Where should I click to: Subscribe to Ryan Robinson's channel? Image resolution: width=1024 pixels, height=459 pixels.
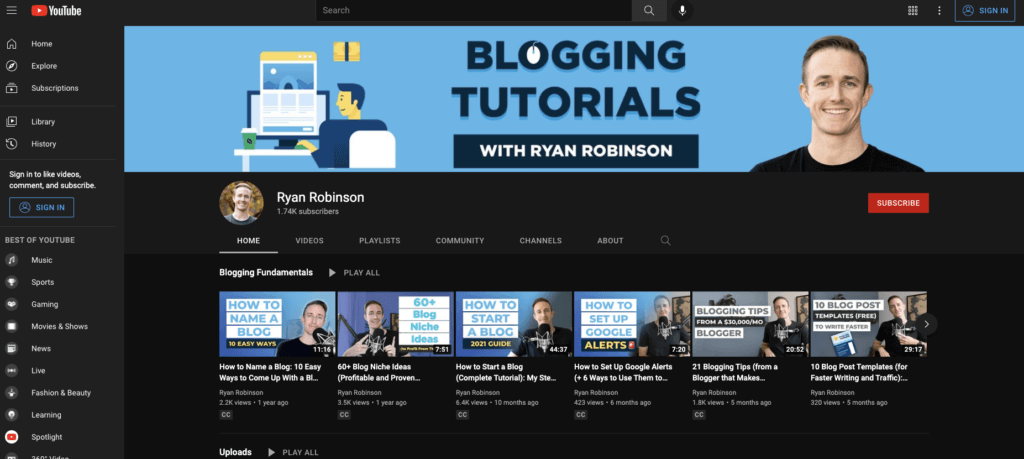point(897,203)
